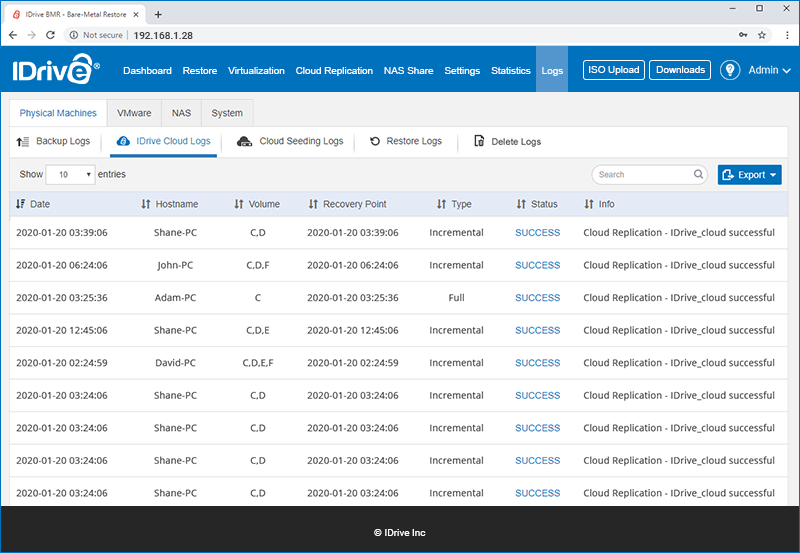Open Chrome three-dot menu
Screen dimensions: 800x553
coord(787,35)
